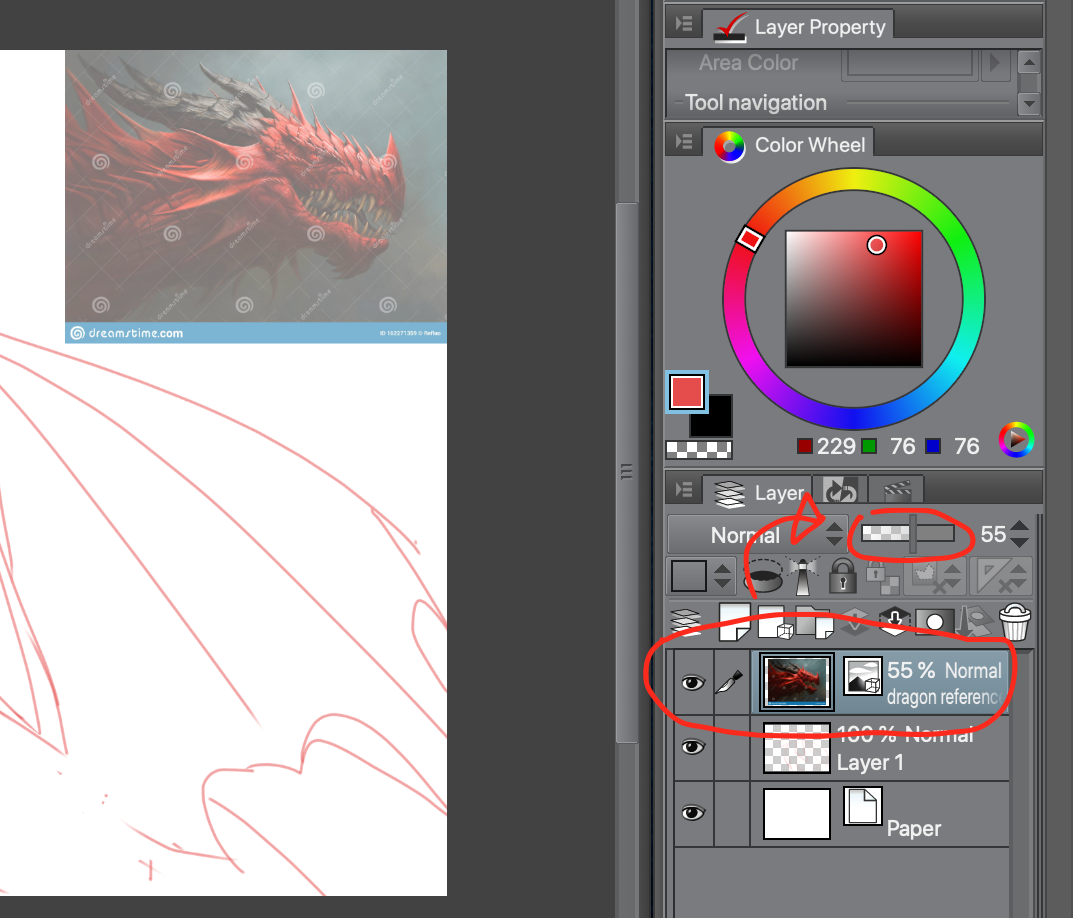The image size is (1073, 918).
Task: Create a new raster layer
Action: point(734,622)
